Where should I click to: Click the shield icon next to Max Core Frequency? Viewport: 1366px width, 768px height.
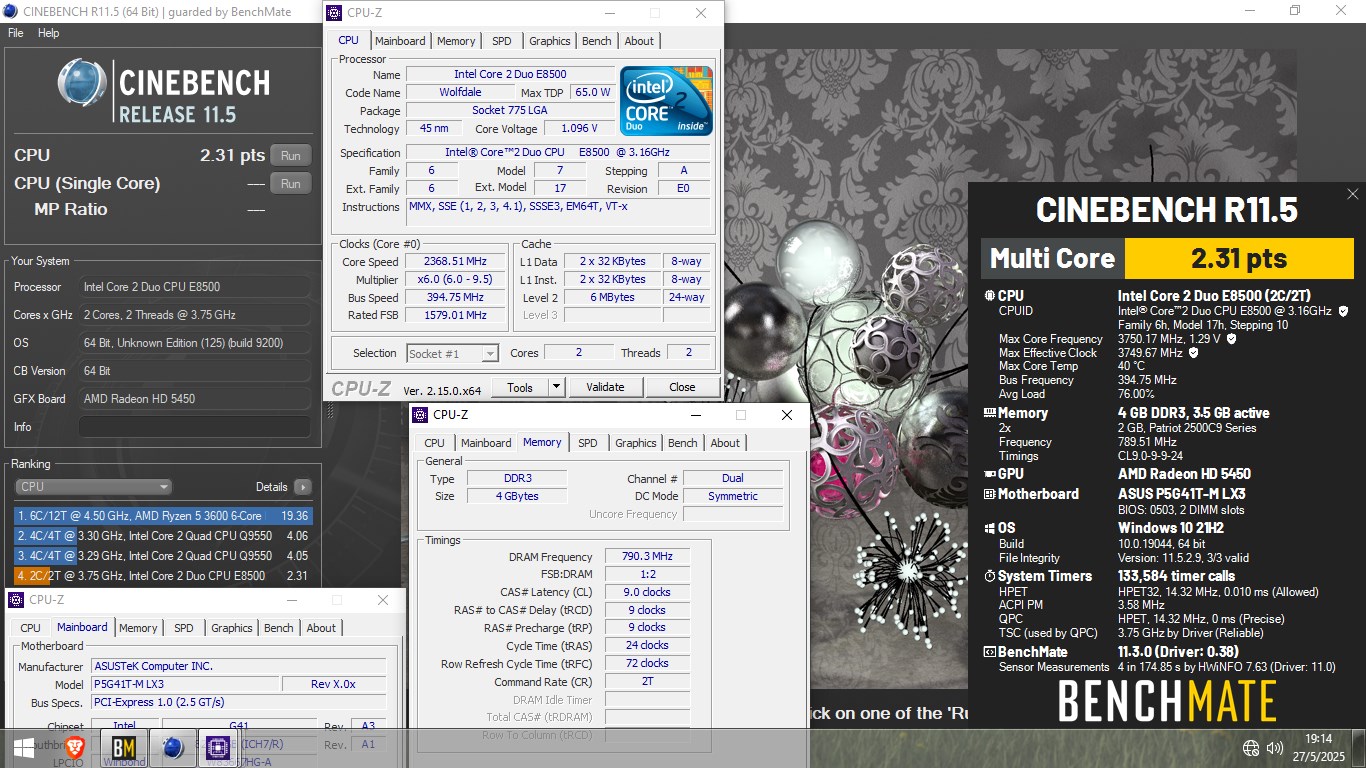tap(1231, 339)
